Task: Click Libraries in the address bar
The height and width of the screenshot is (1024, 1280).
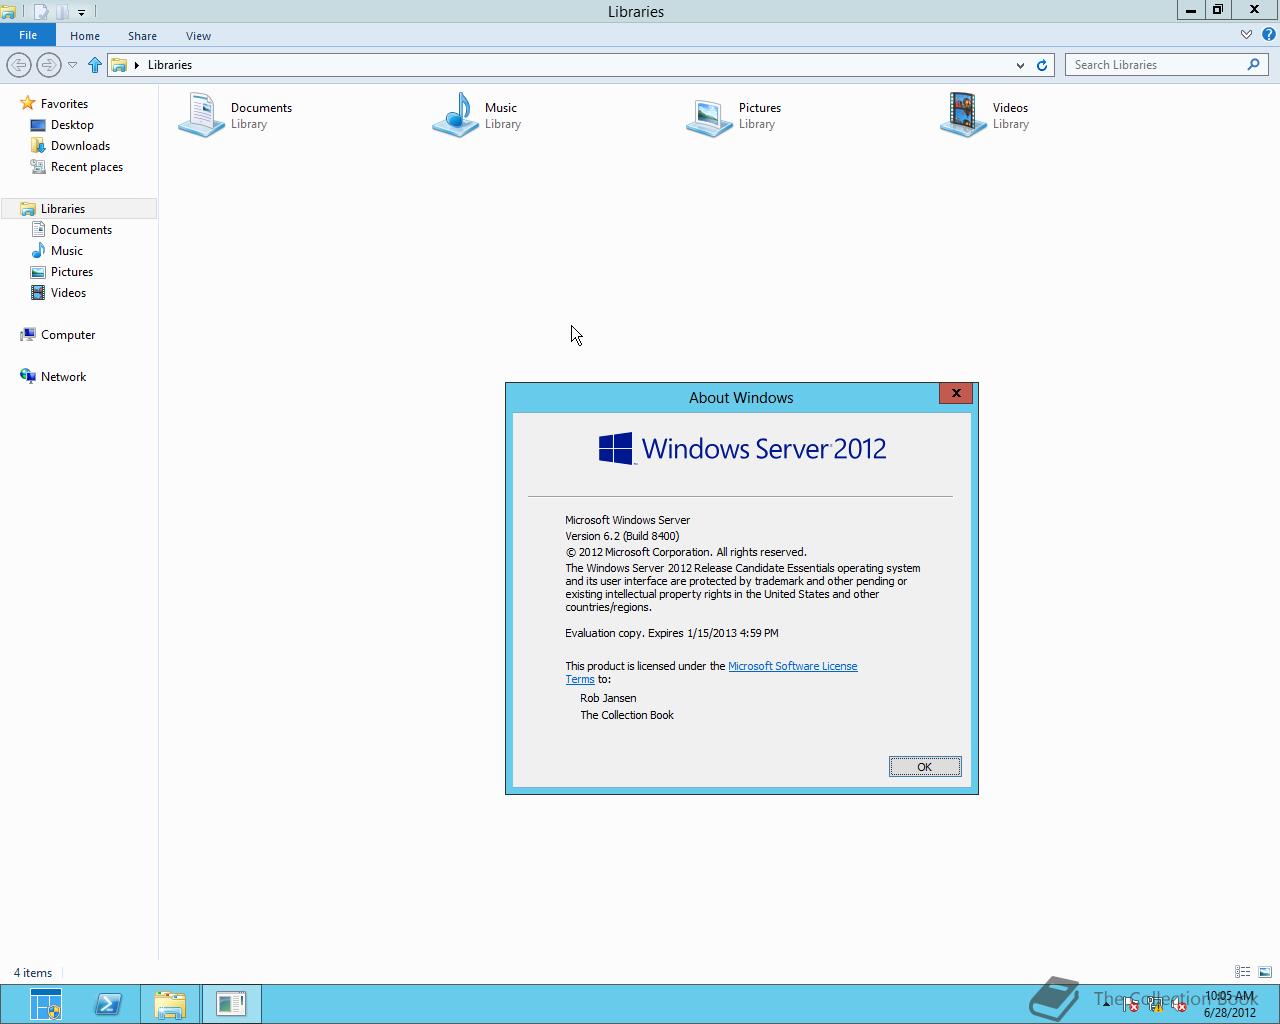Action: tap(170, 65)
